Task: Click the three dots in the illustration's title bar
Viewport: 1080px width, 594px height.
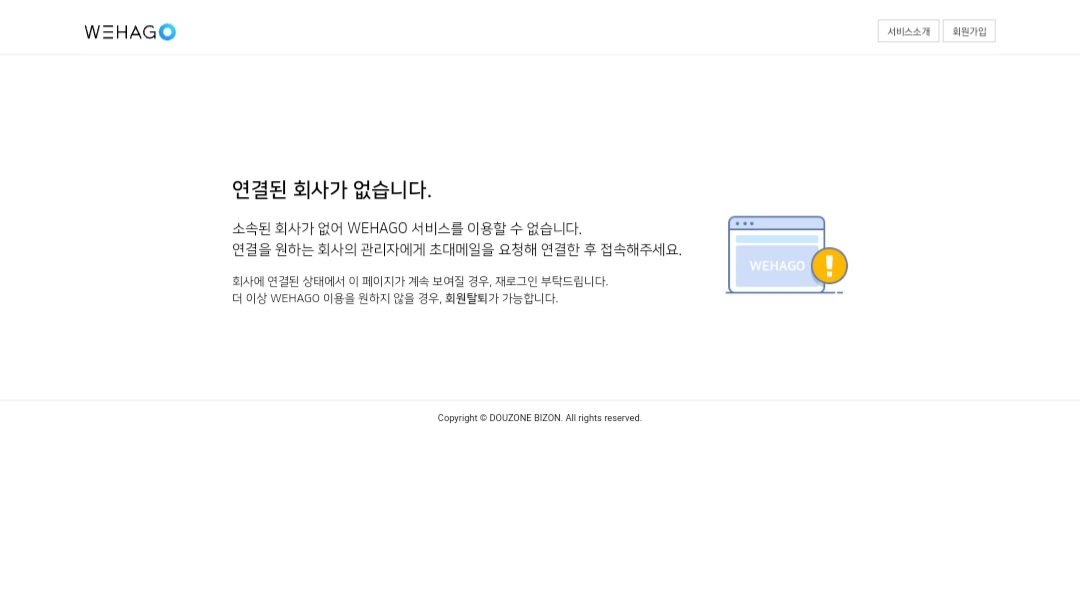Action: click(x=744, y=223)
